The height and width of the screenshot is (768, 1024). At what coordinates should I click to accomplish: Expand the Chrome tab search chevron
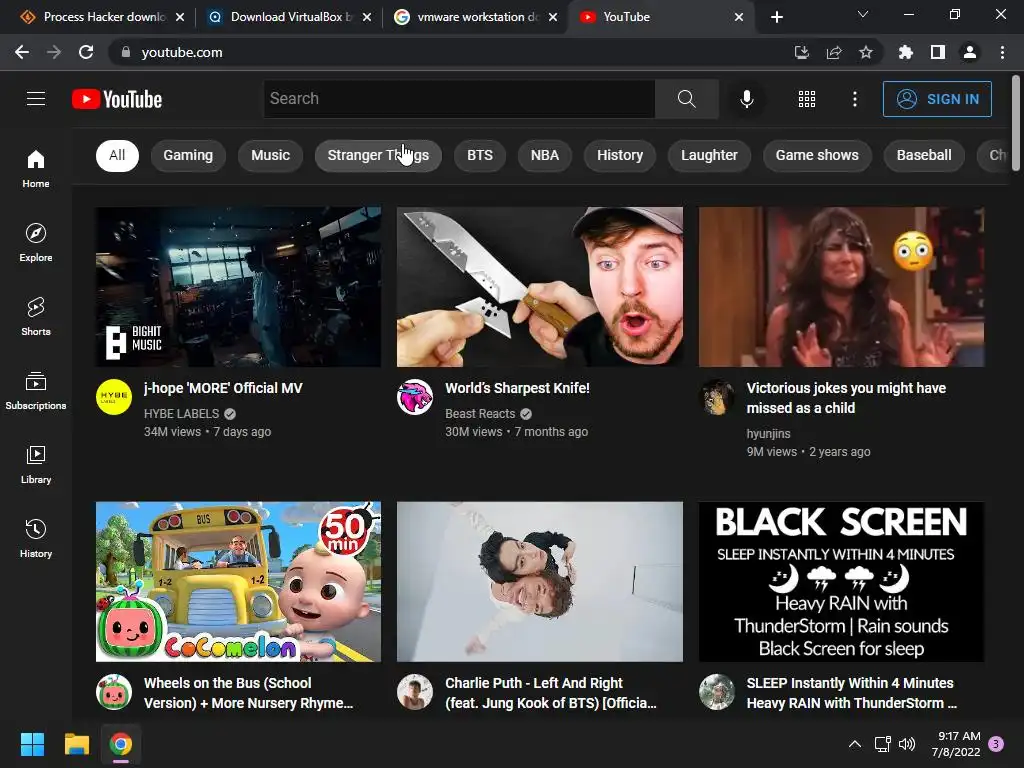[x=863, y=14]
